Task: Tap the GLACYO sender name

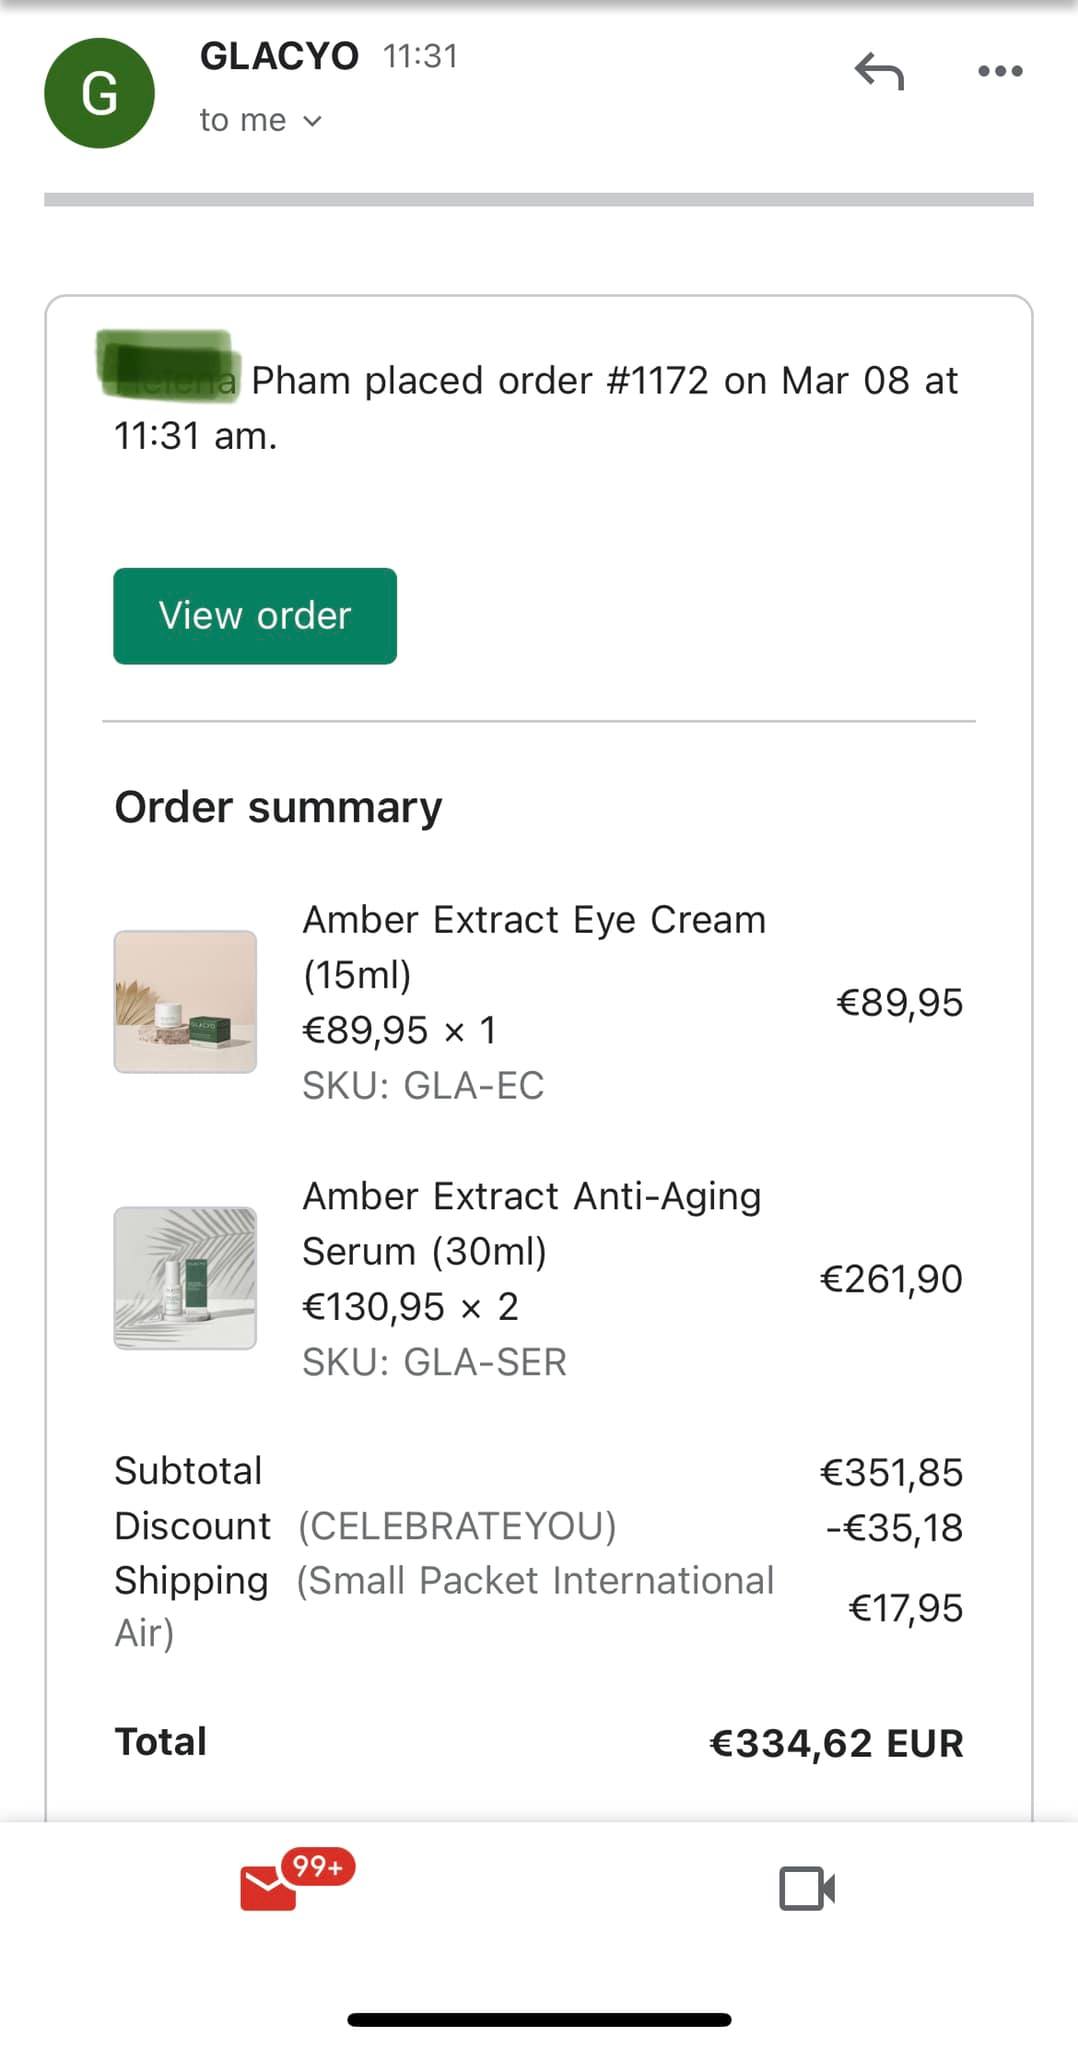Action: point(279,56)
